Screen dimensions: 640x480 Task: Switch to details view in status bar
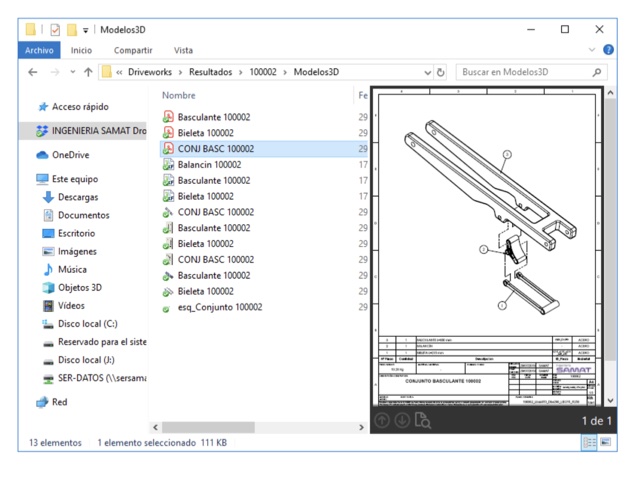[589, 442]
